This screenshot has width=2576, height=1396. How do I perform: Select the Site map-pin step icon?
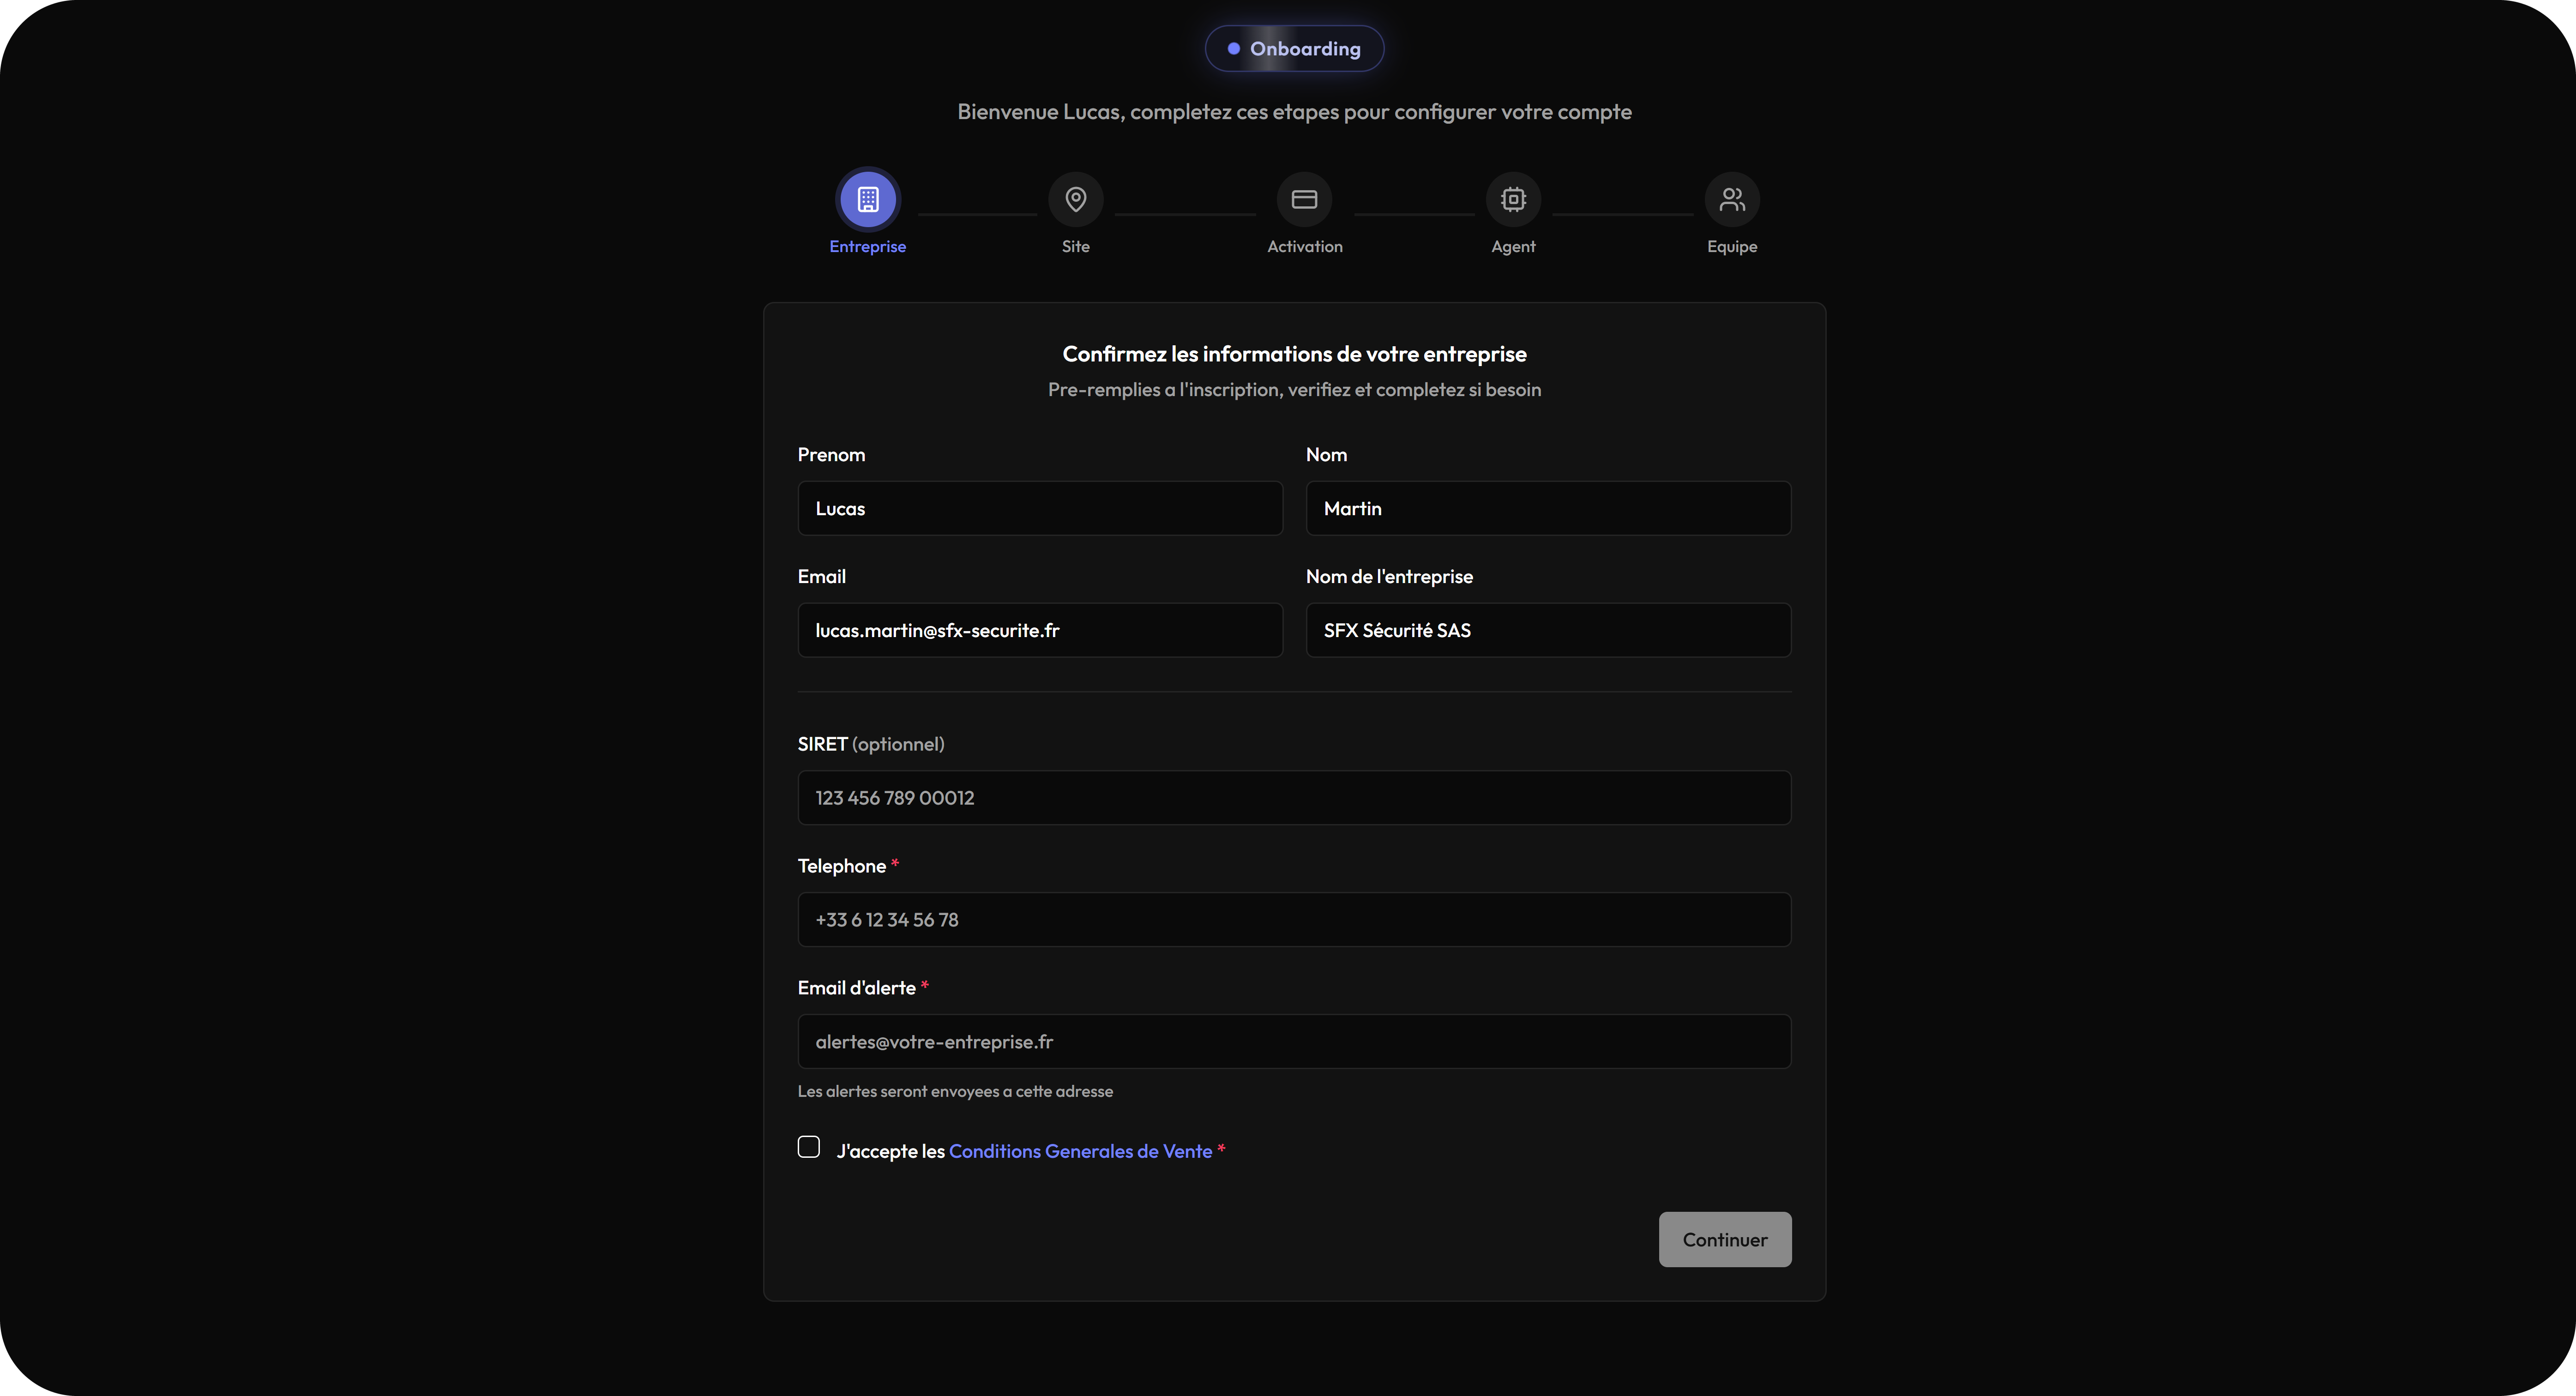click(1075, 199)
